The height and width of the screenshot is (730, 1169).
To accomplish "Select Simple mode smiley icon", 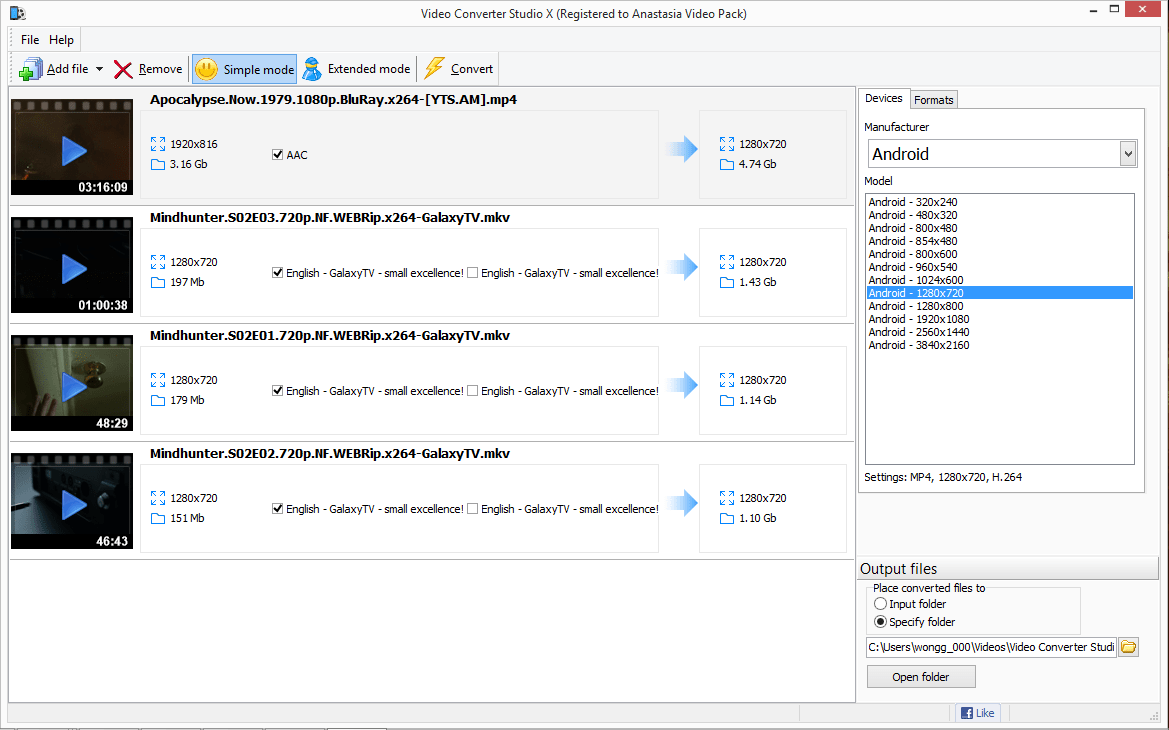I will tap(206, 68).
